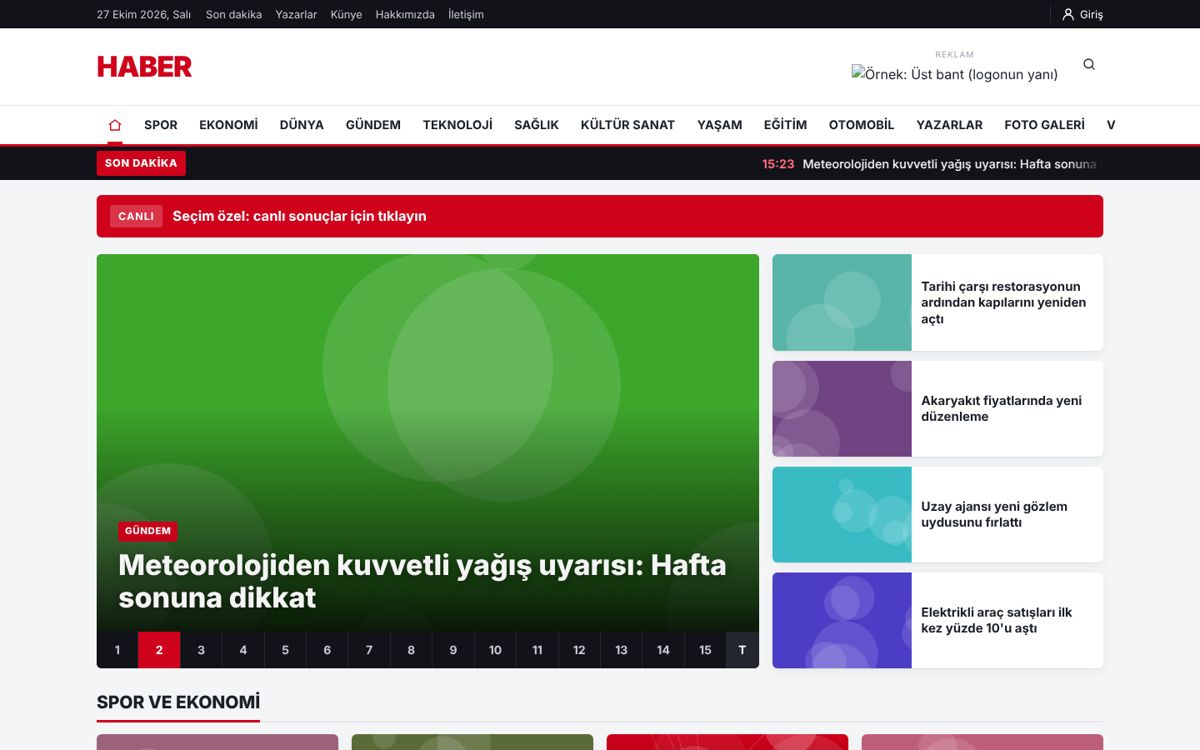
Task: Click the Künye link
Action: pos(346,15)
